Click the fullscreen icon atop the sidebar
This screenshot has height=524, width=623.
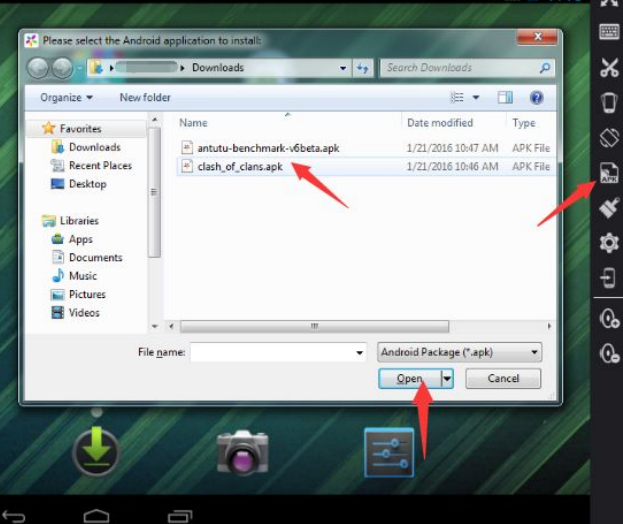[x=609, y=3]
